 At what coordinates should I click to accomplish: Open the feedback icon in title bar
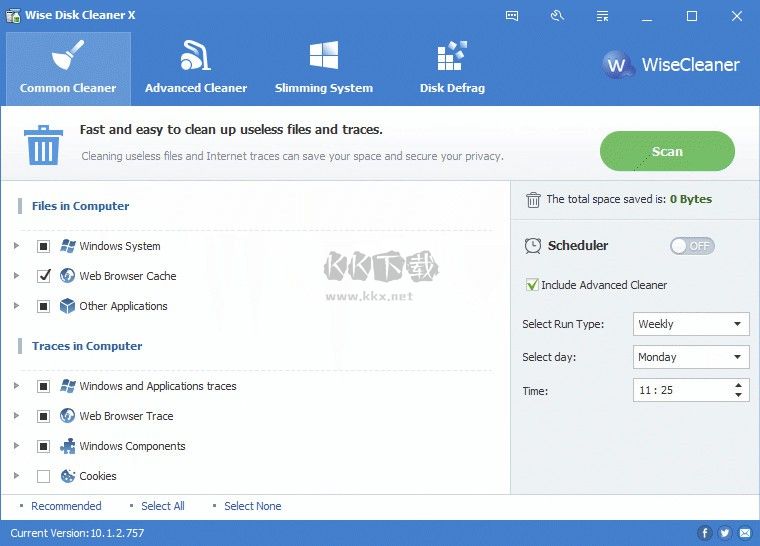512,16
